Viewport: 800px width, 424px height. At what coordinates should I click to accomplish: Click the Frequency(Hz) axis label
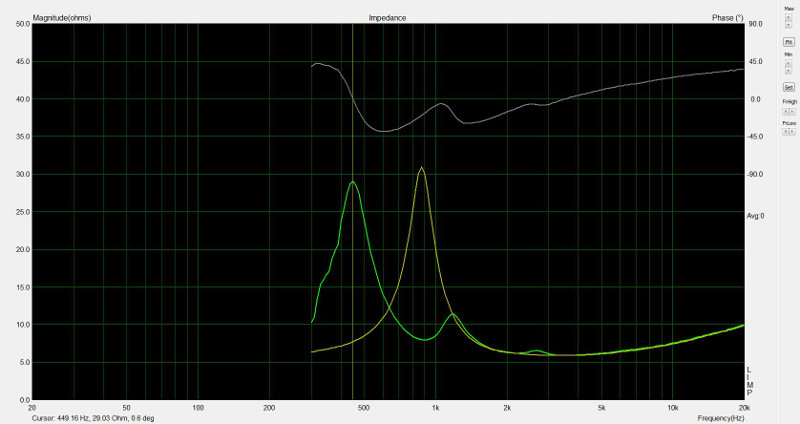[x=720, y=417]
